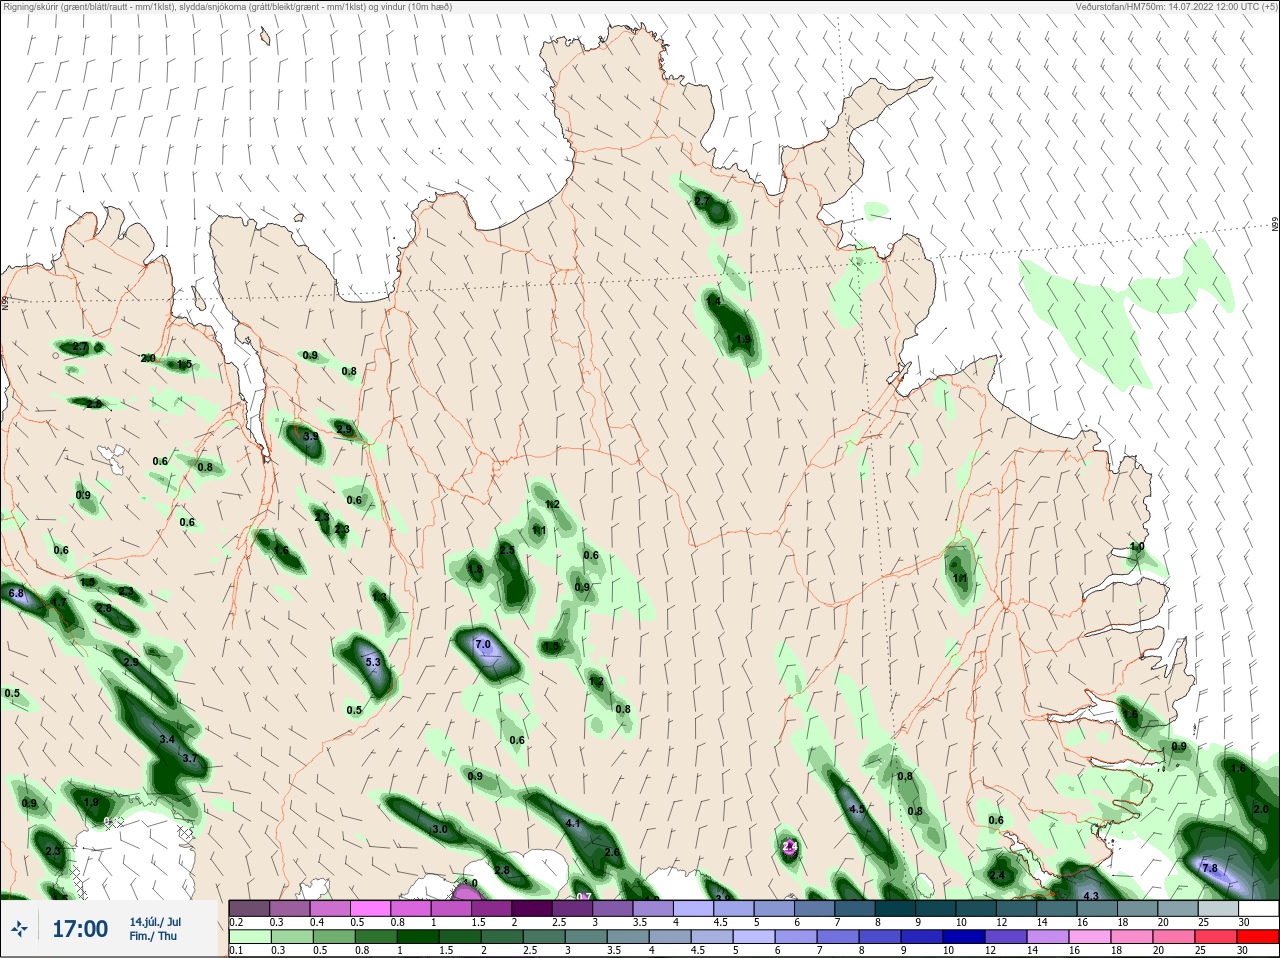Click the lightest green 0.1 swatch in the lower legend
Screen dimensions: 1280x958
249,937
